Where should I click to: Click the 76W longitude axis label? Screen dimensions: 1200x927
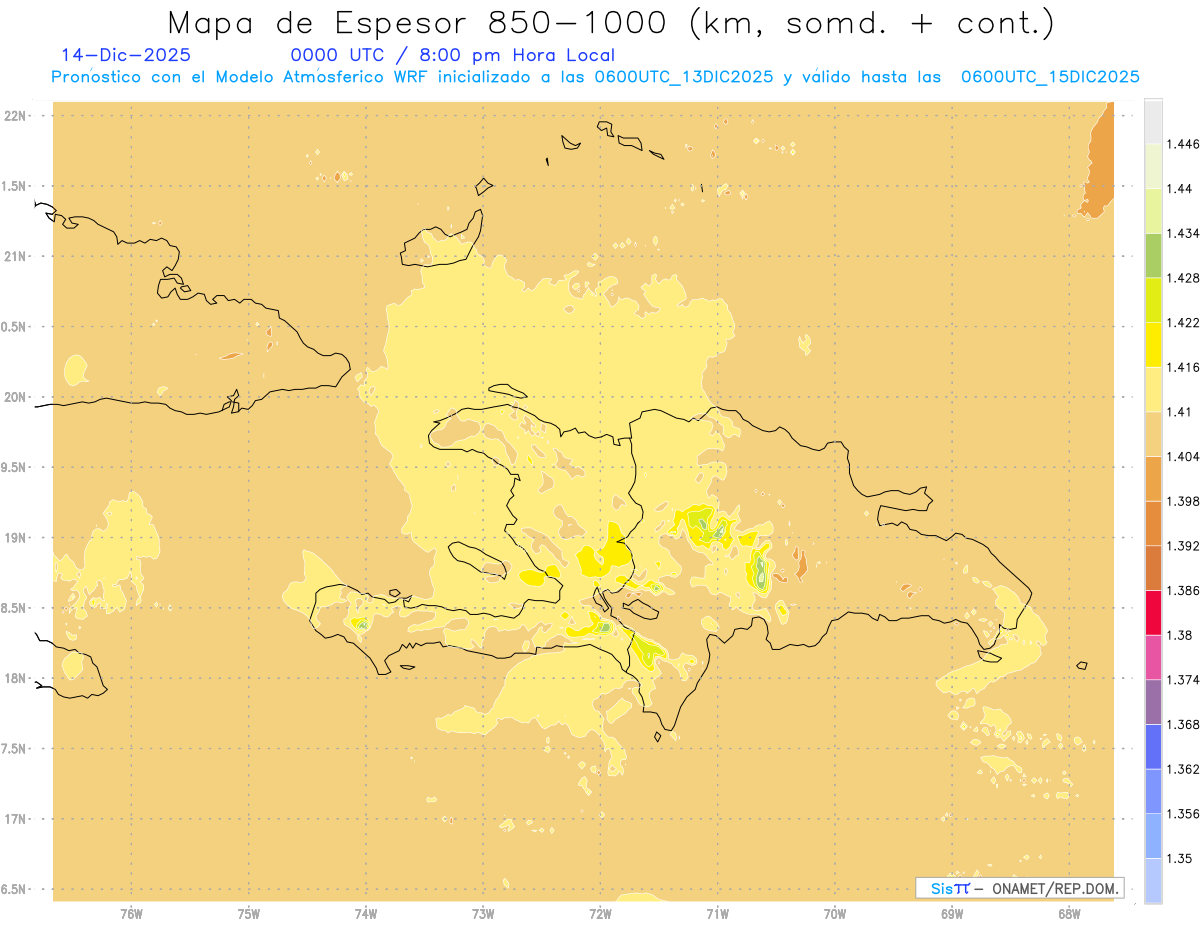tap(131, 912)
